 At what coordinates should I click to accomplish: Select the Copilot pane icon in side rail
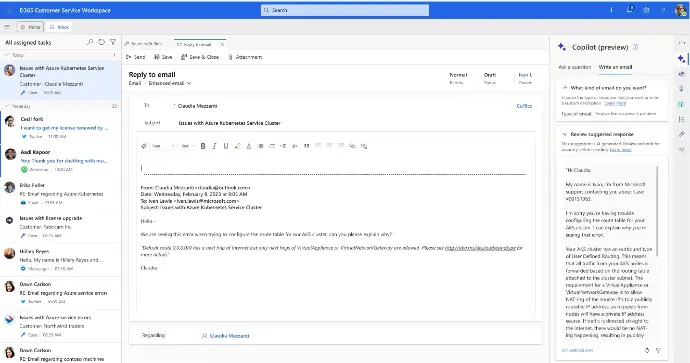point(681,58)
